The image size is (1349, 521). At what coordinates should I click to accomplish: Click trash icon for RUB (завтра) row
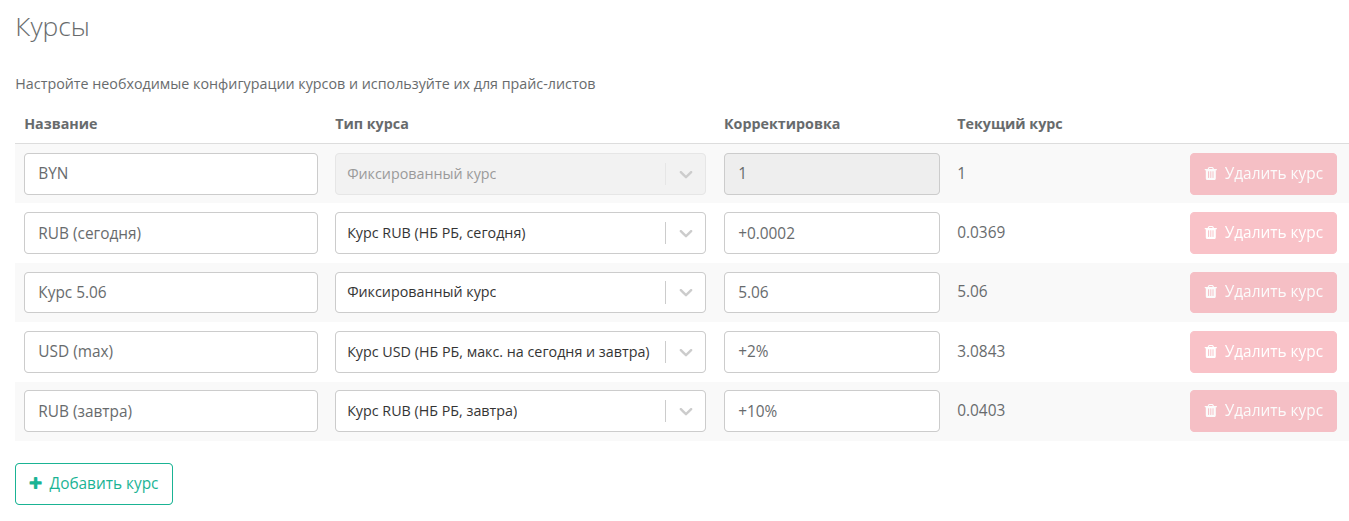click(1210, 411)
